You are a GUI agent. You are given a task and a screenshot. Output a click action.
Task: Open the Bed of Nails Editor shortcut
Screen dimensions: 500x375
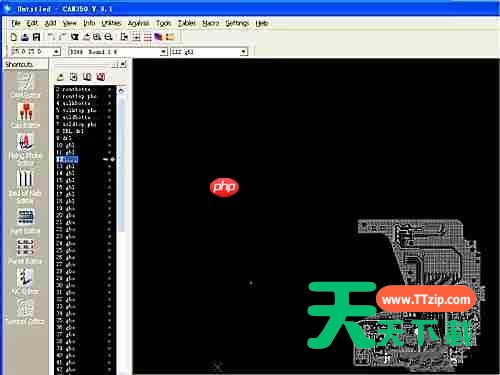coord(25,186)
